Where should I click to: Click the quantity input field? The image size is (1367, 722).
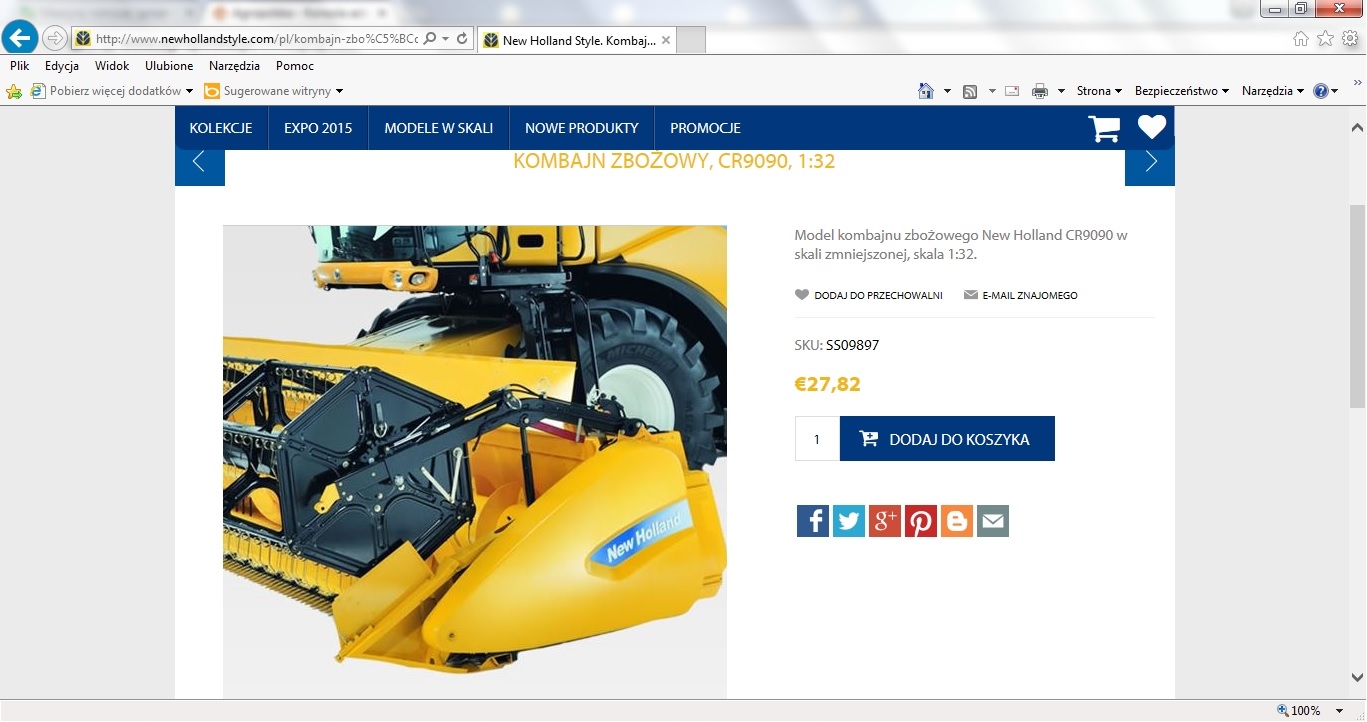817,439
